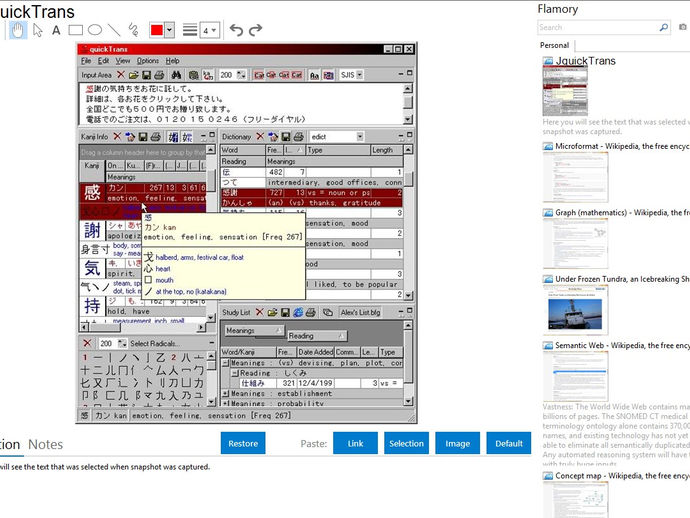This screenshot has height=518, width=690.
Task: Click the Image paste button
Action: tap(457, 443)
